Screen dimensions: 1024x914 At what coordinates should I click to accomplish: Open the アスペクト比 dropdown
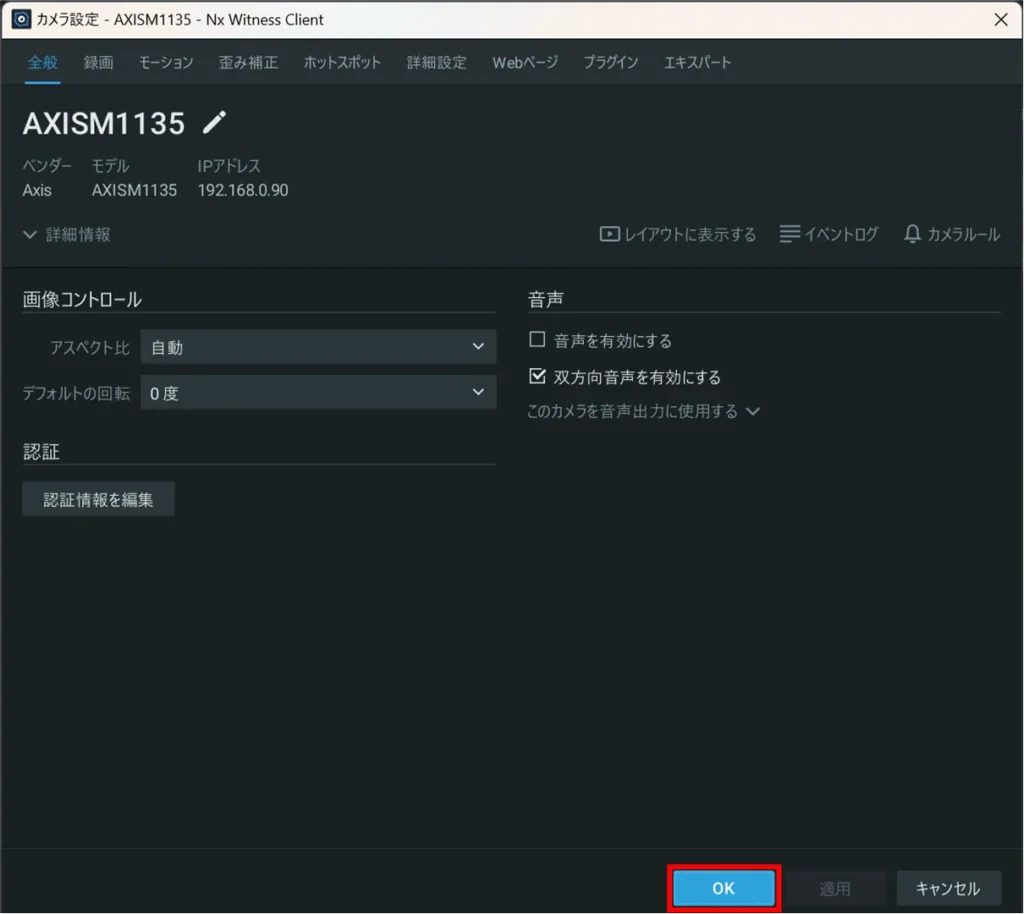[318, 347]
